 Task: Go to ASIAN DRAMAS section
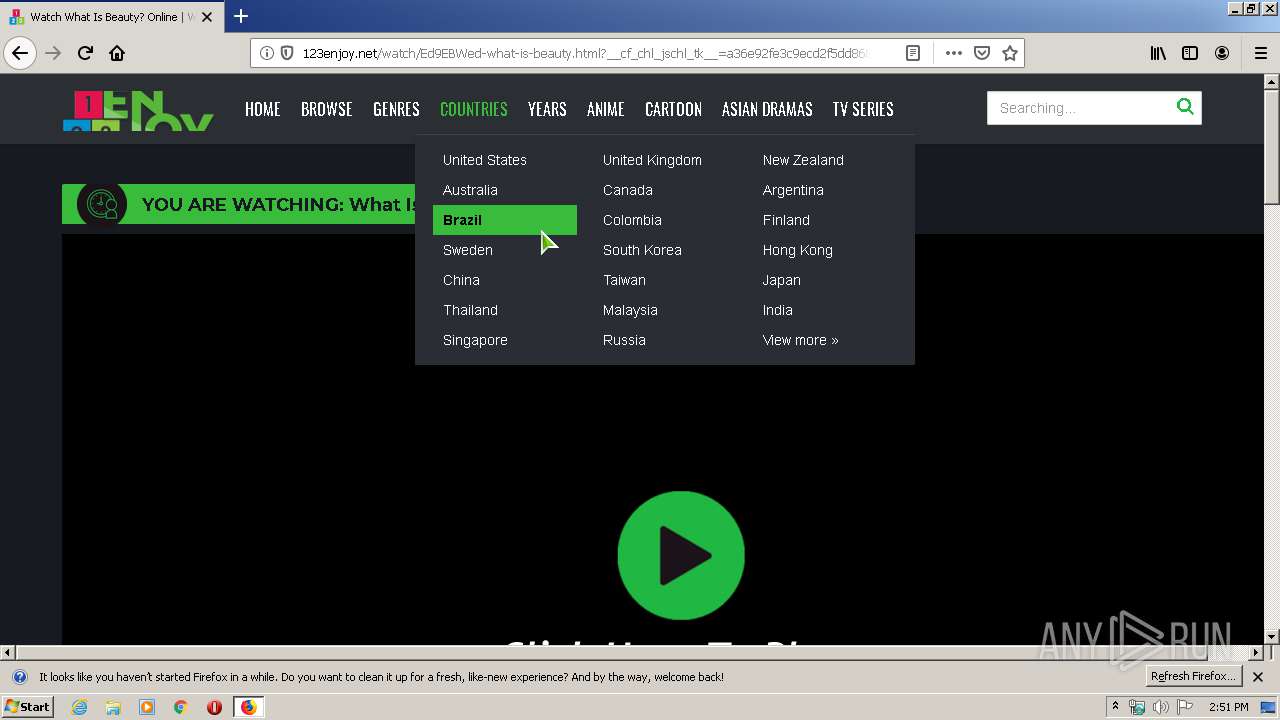tap(767, 109)
